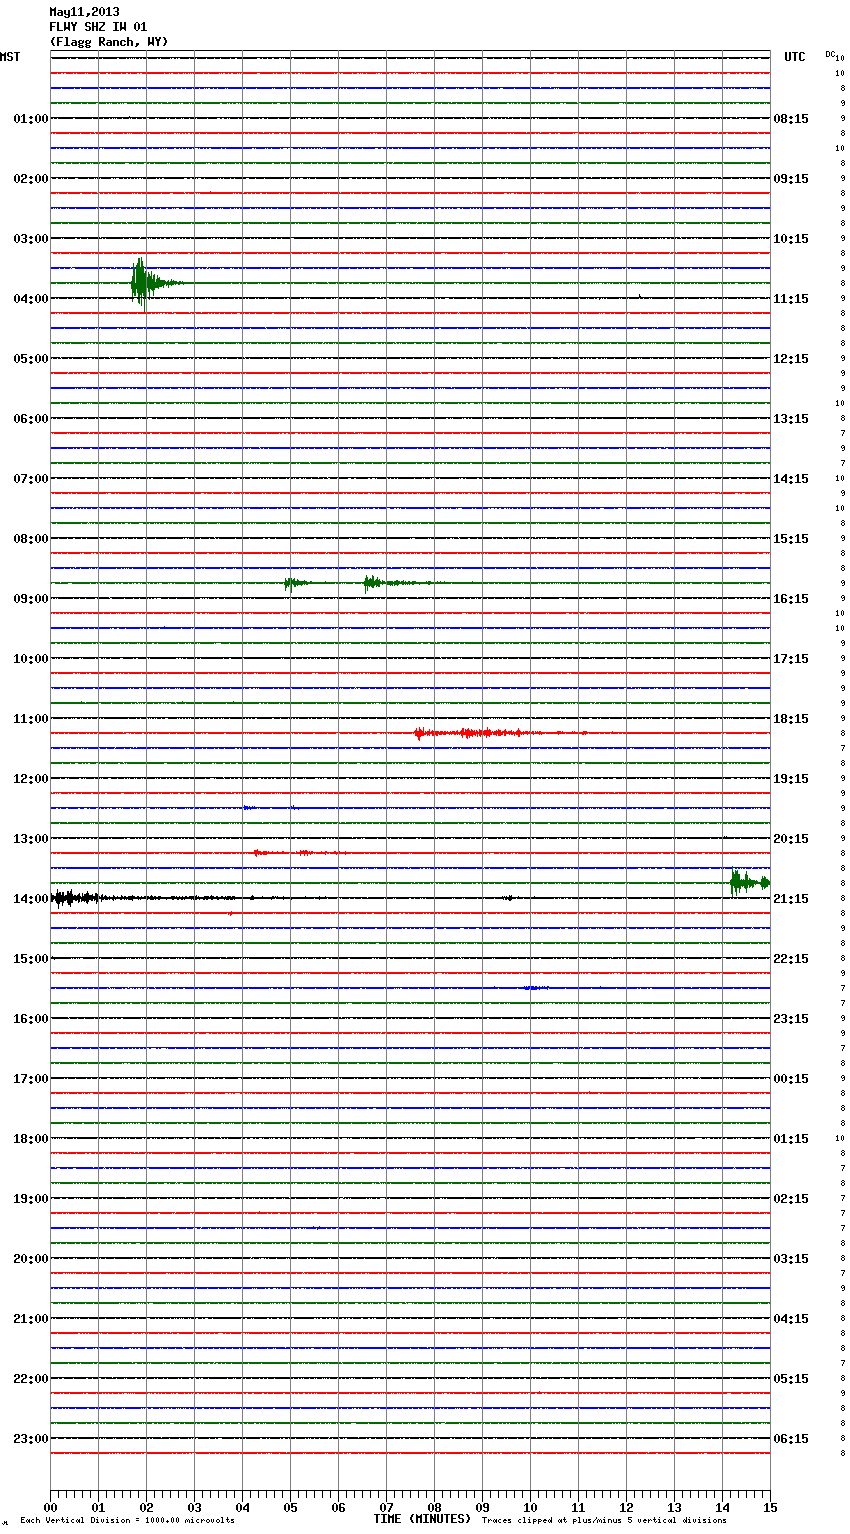Click the 18:15 UTC time label
850x1534 pixels.
pyautogui.click(x=791, y=719)
